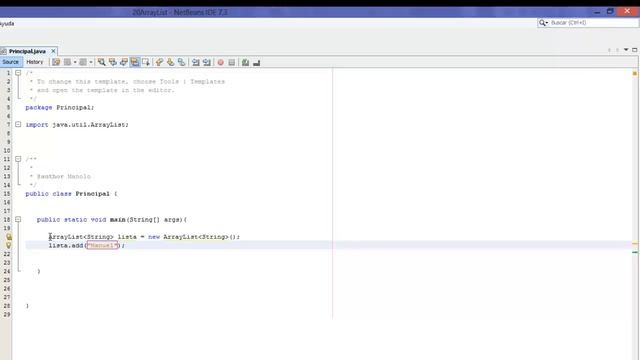Click the Uncomment lines icon
640x360 pixels.
pos(256,62)
